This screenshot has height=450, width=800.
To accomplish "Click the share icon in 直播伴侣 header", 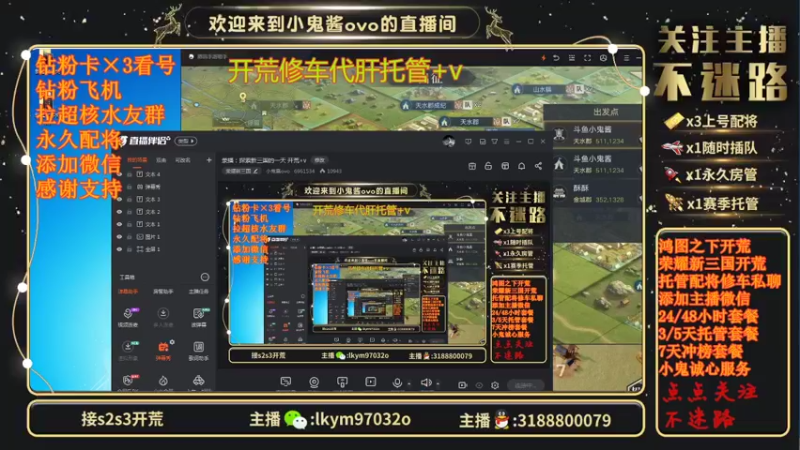I will 538,166.
